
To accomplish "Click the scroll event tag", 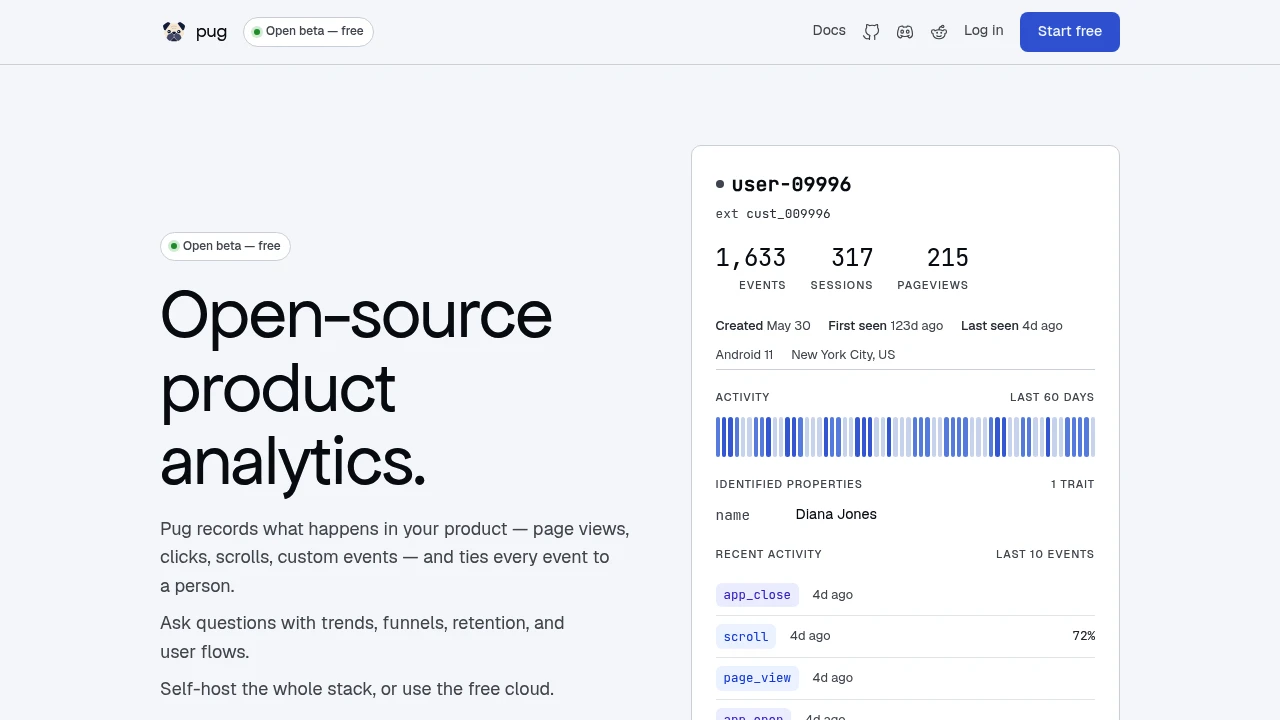I will pyautogui.click(x=746, y=636).
